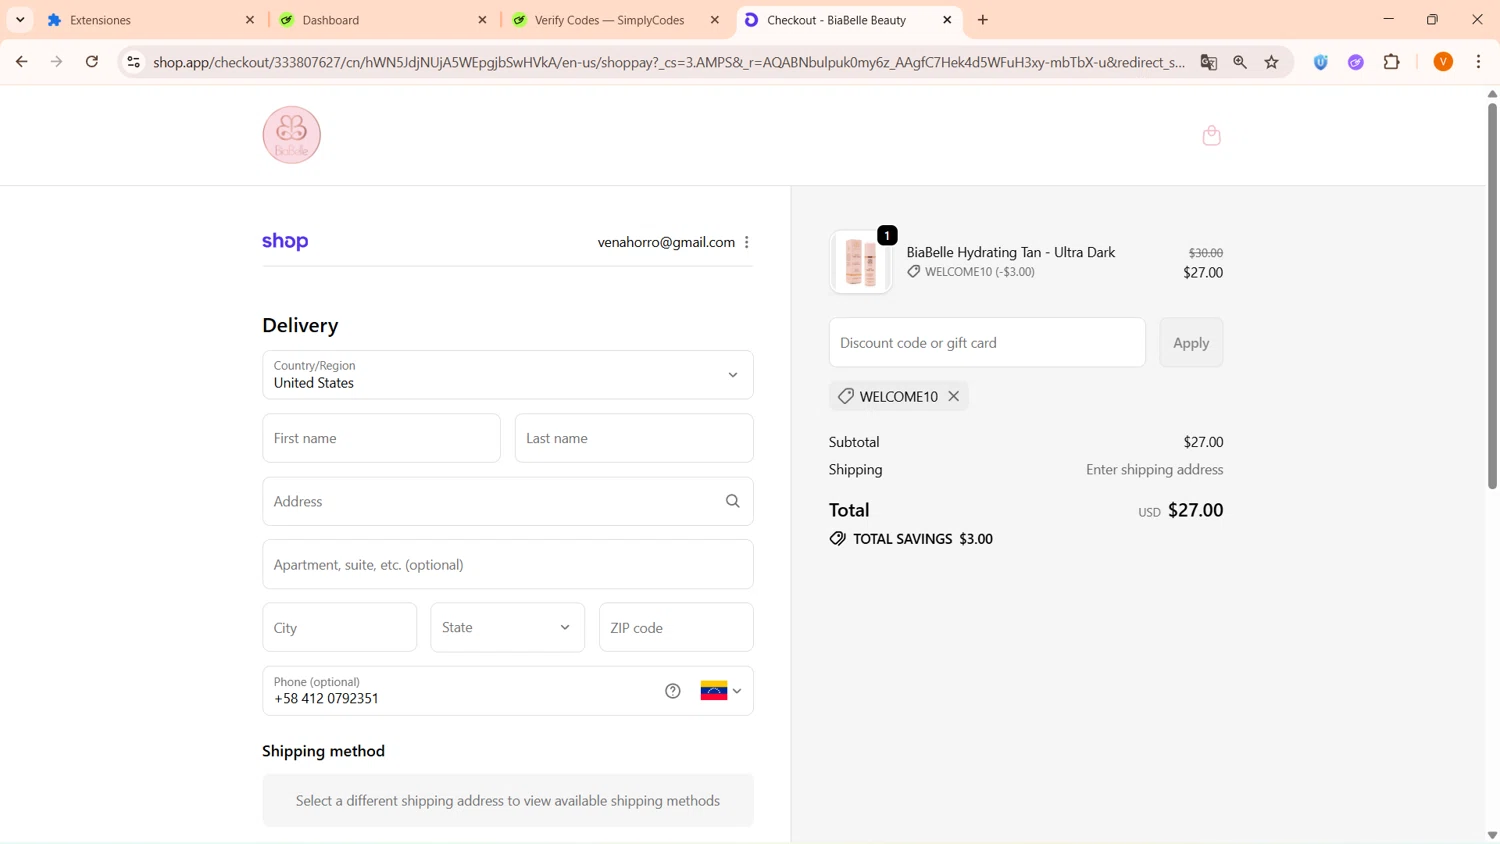Click the Enter shipping address text
Screen dimensions: 1500x844
tap(1154, 469)
